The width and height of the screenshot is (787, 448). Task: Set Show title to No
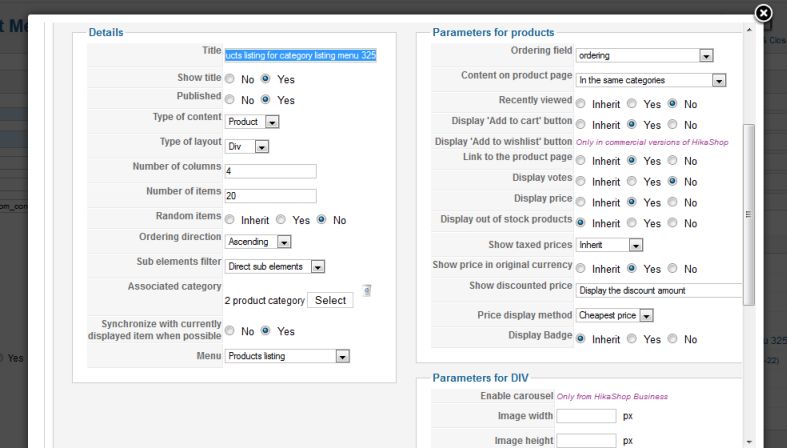click(230, 78)
